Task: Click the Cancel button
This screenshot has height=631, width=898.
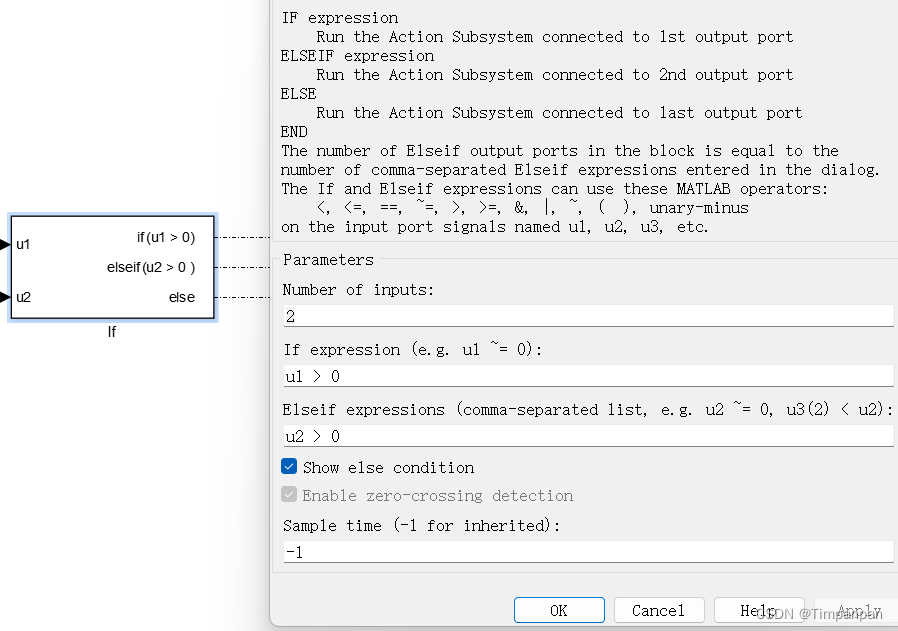Action: click(659, 610)
